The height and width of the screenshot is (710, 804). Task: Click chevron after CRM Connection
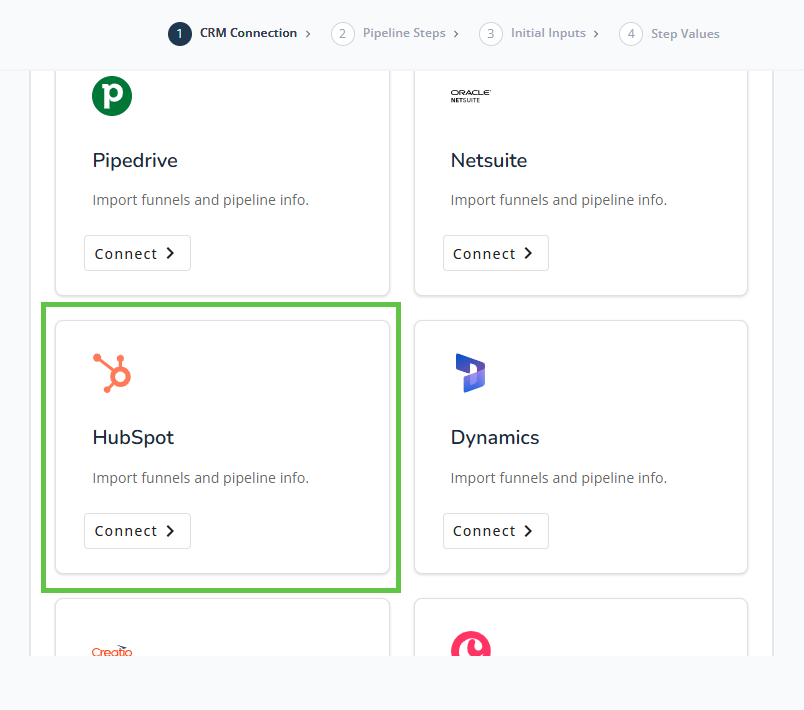point(308,34)
